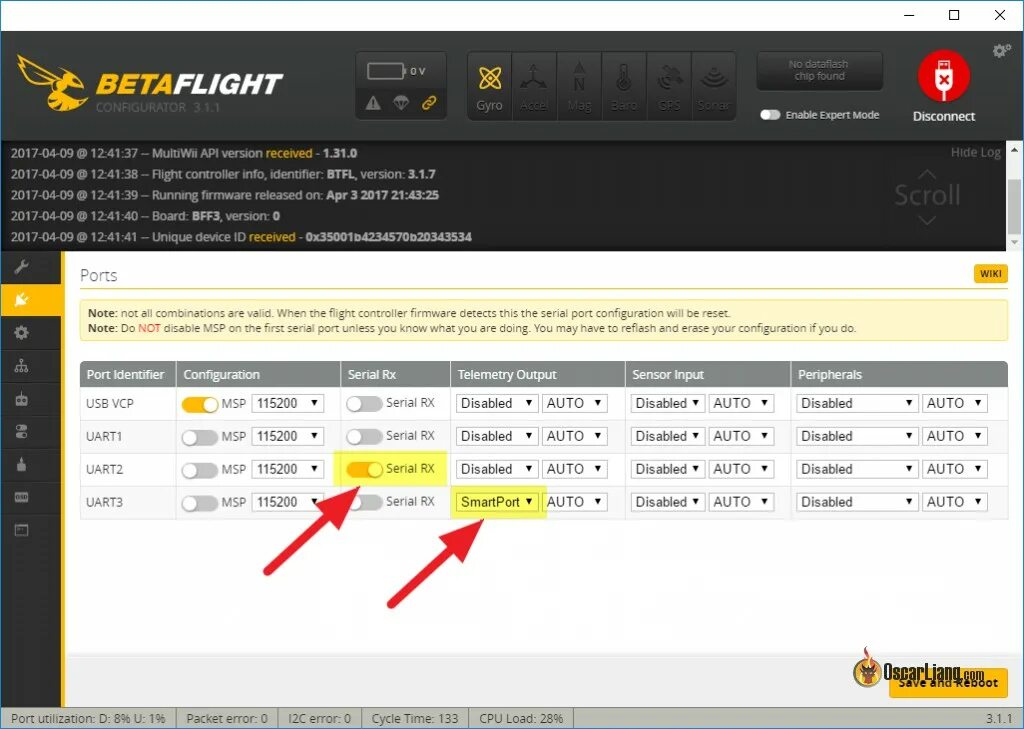
Task: Toggle Serial RX switch for UART1
Action: click(364, 436)
